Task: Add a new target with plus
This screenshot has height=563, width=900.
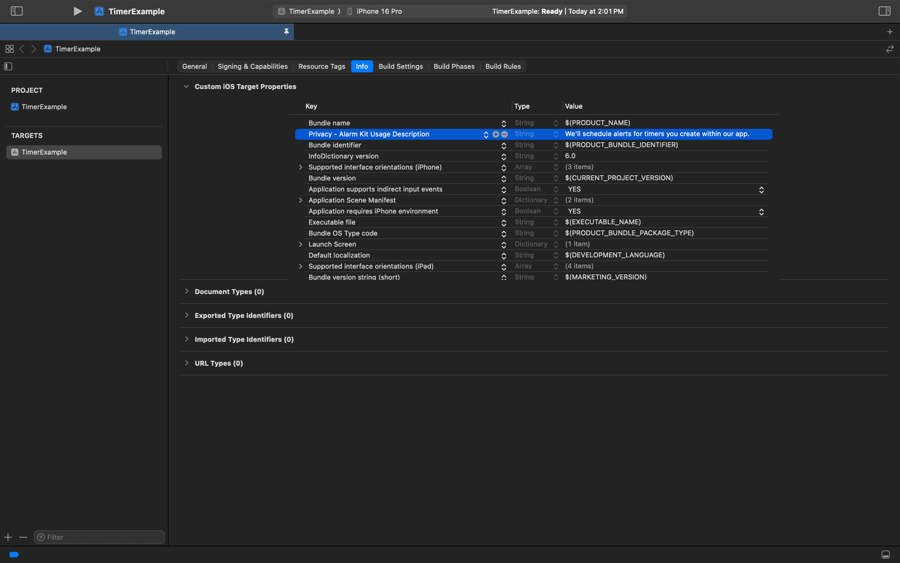Action: tap(8, 537)
